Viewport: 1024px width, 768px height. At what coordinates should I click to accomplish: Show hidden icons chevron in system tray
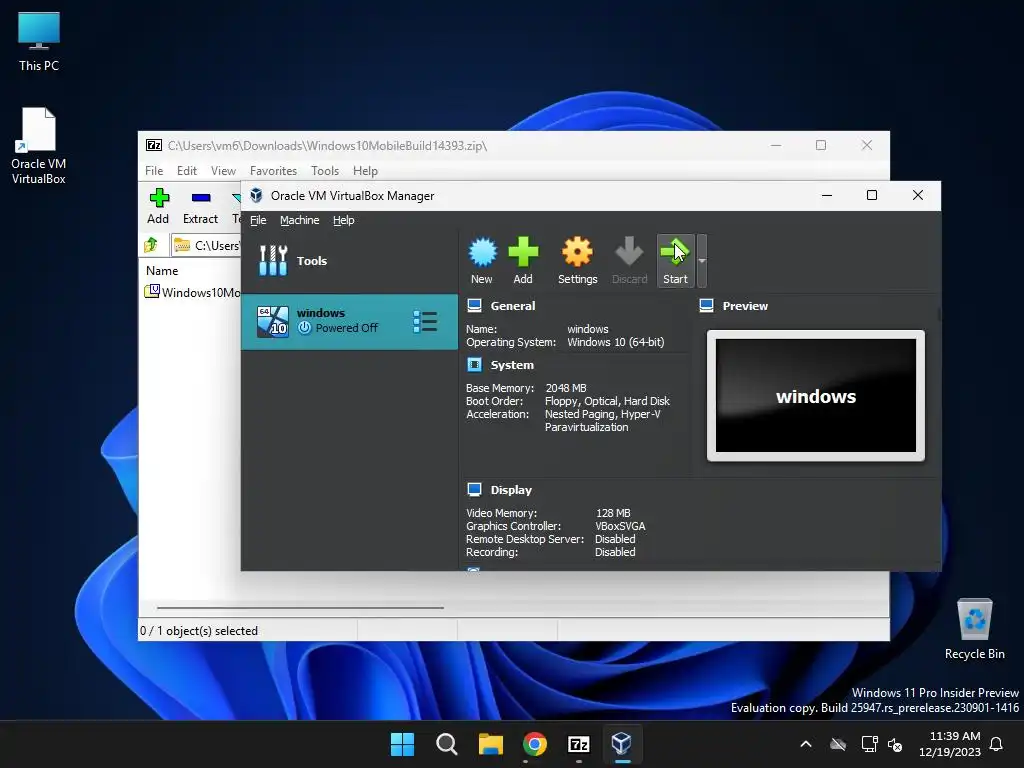tap(806, 744)
